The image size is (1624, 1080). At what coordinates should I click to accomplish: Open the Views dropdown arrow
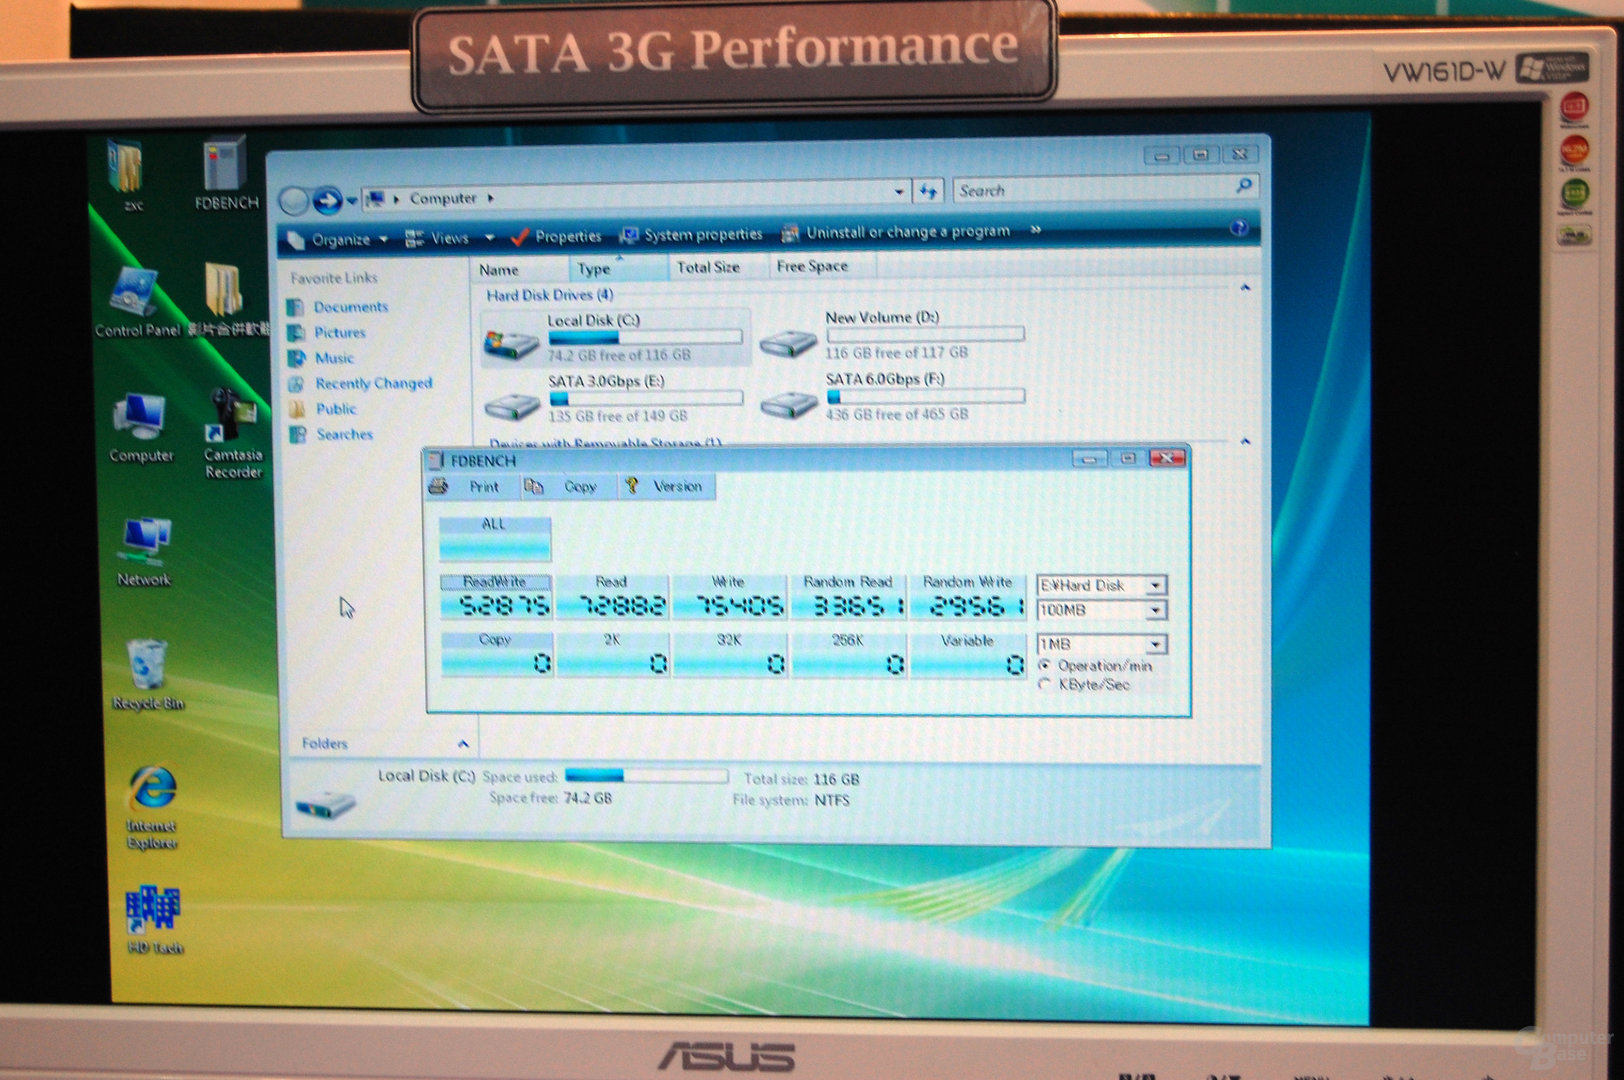[x=489, y=238]
